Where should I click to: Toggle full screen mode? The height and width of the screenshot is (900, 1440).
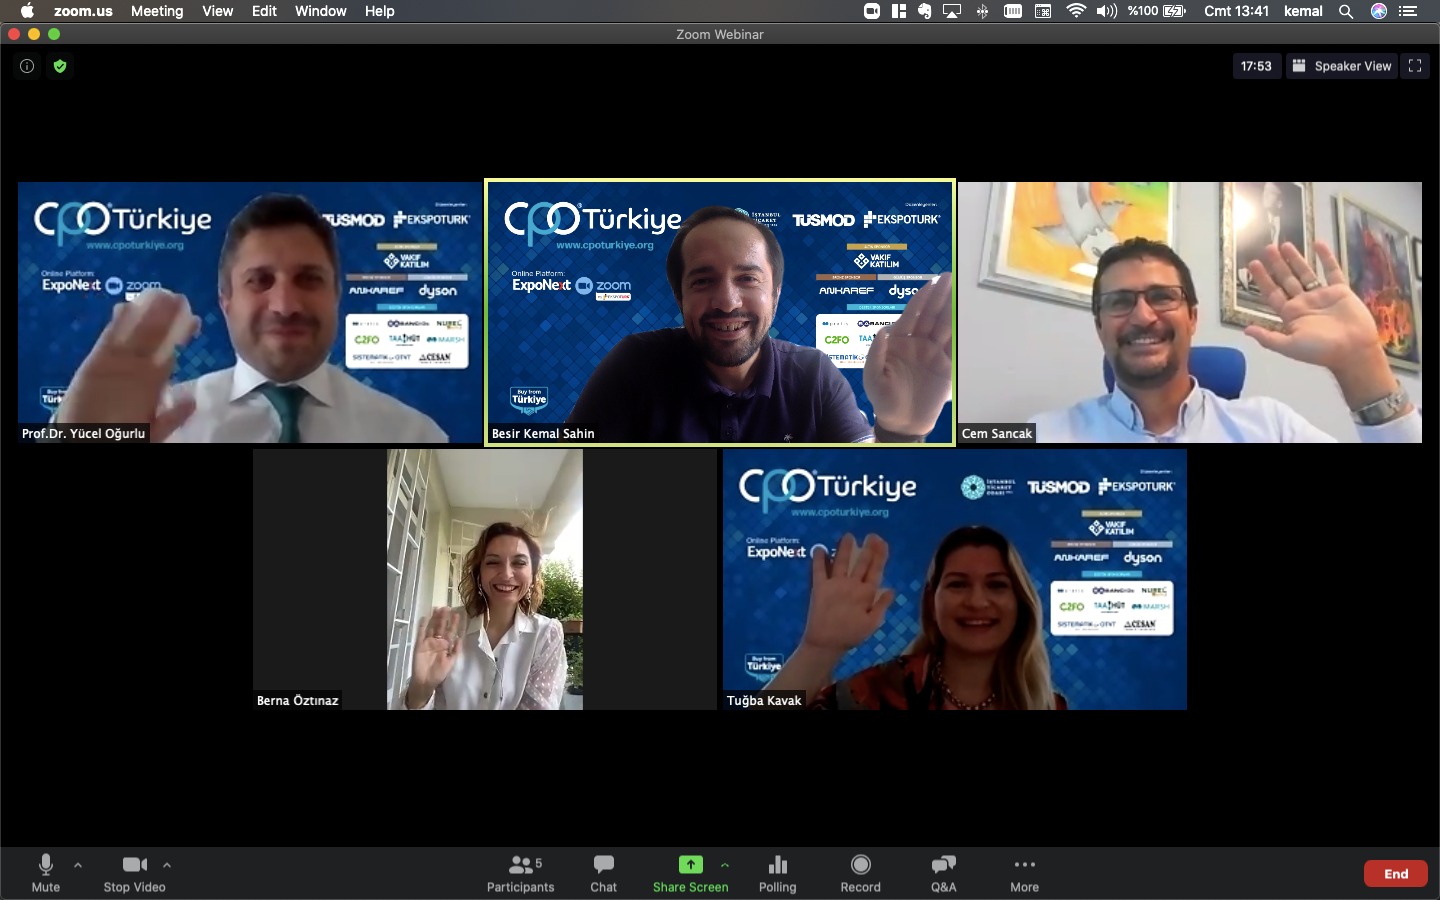(1415, 66)
